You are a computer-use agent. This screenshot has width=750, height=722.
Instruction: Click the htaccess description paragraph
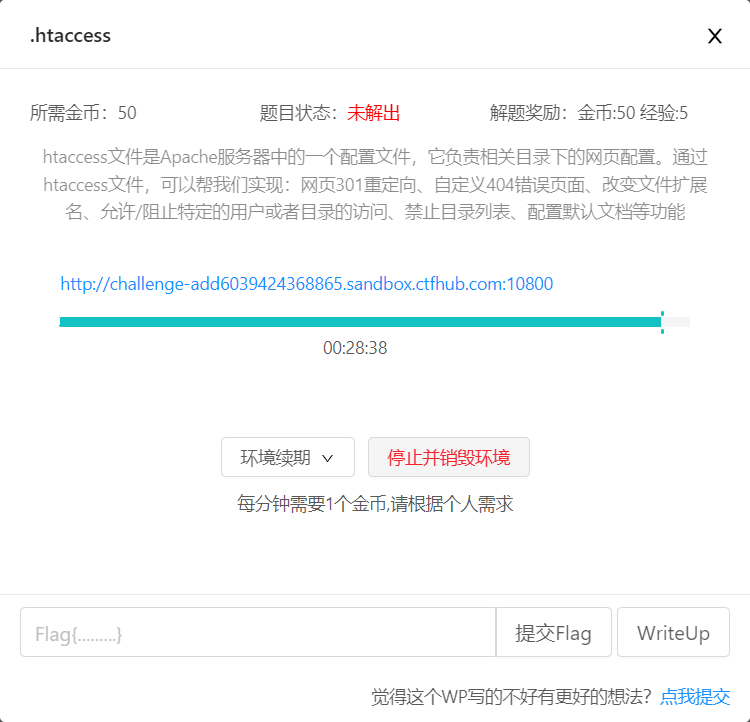[x=375, y=185]
